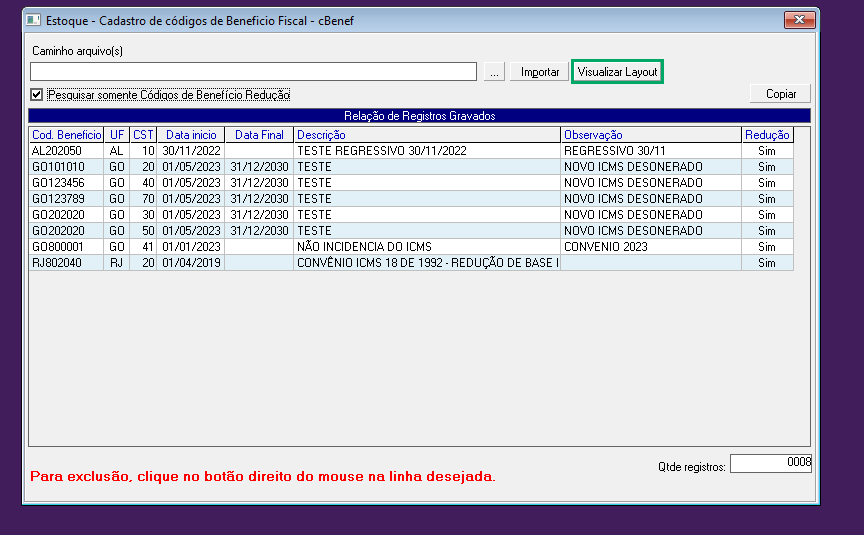Screen dimensions: 864x535
Task: Click CST value 41 cell
Action: click(x=143, y=247)
